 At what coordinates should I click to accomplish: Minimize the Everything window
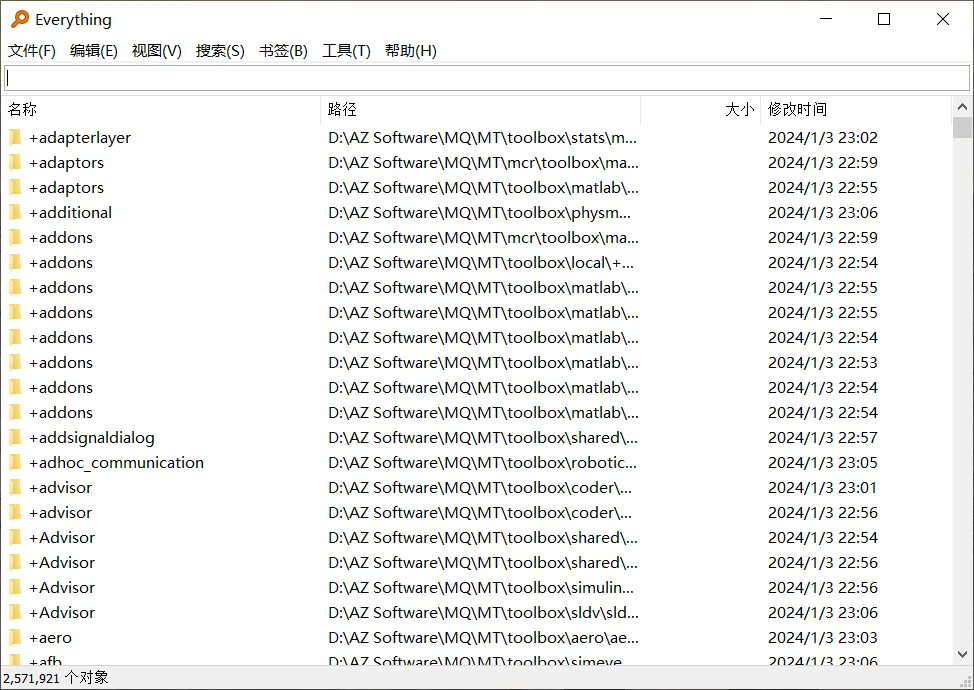[x=826, y=19]
